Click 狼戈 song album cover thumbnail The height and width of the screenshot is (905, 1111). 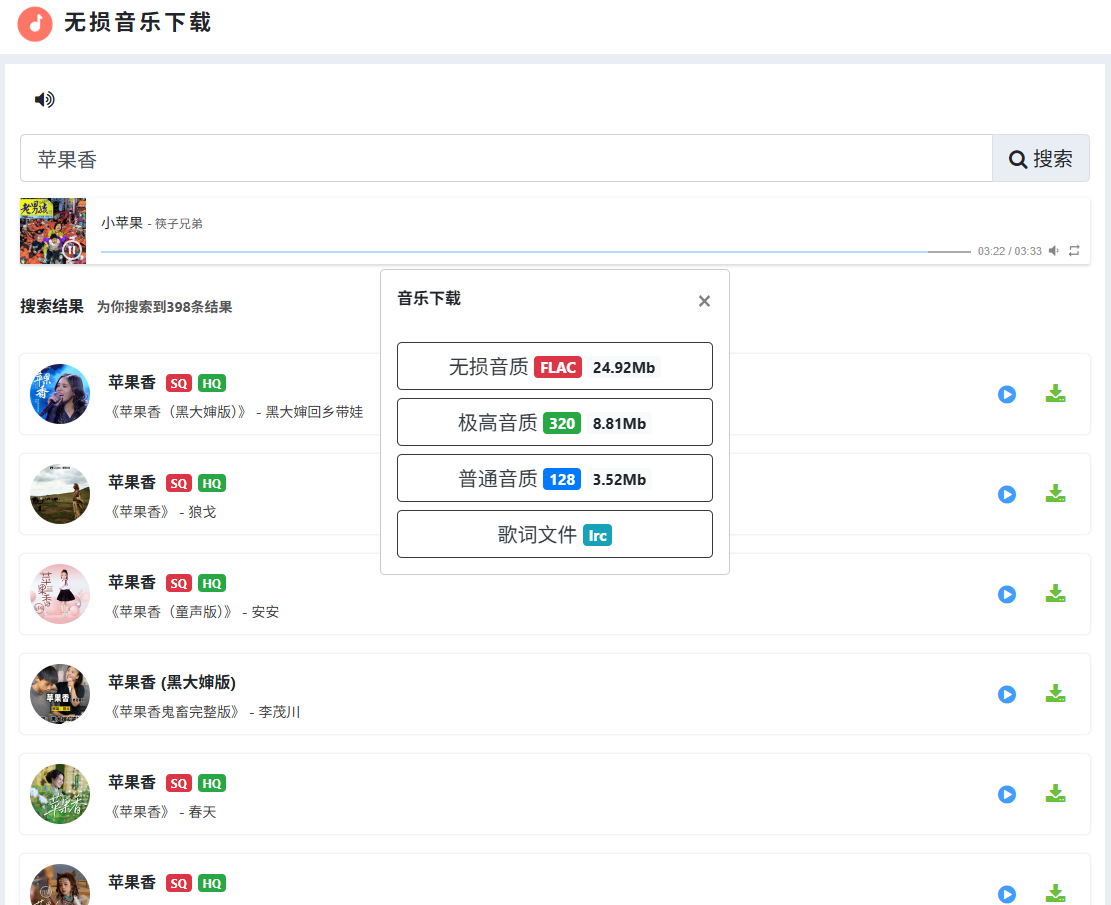pos(60,494)
